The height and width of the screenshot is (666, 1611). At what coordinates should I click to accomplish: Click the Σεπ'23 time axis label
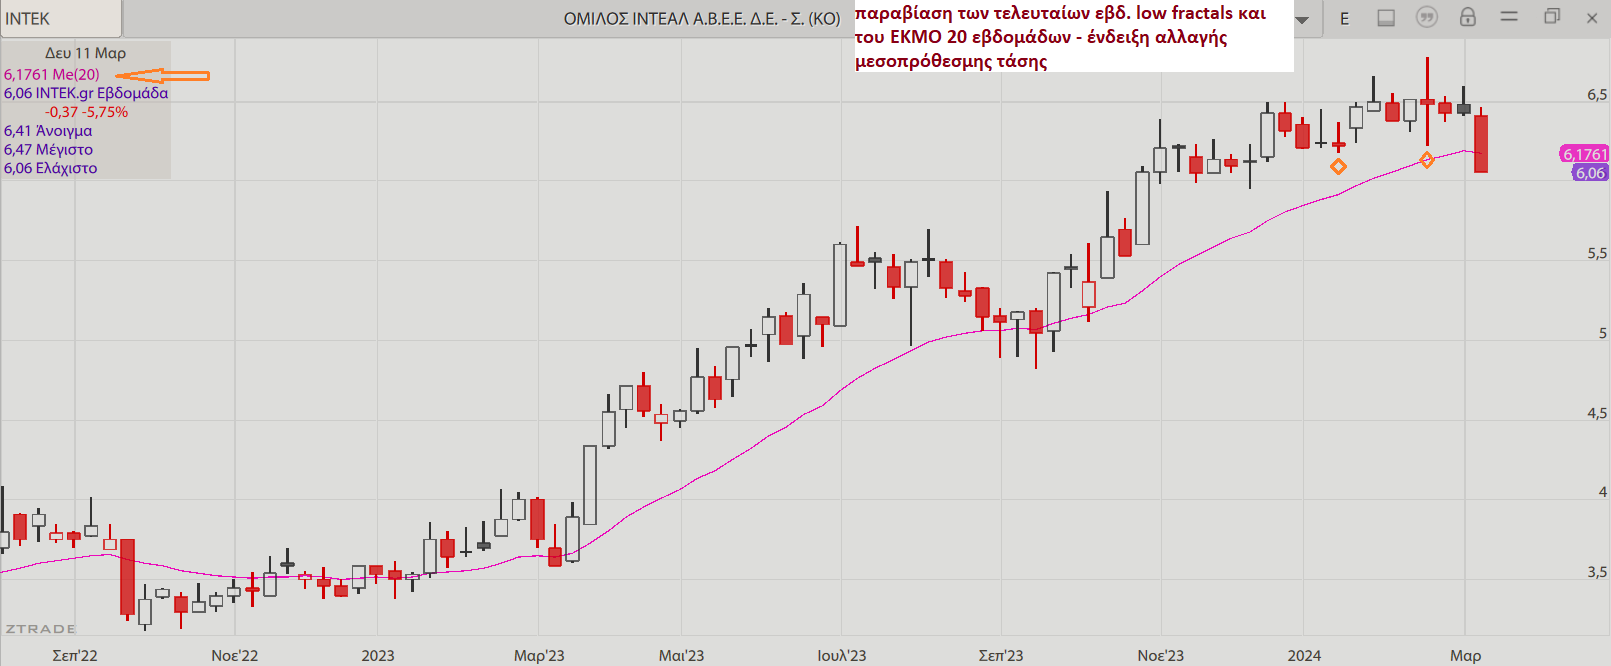tap(1001, 655)
